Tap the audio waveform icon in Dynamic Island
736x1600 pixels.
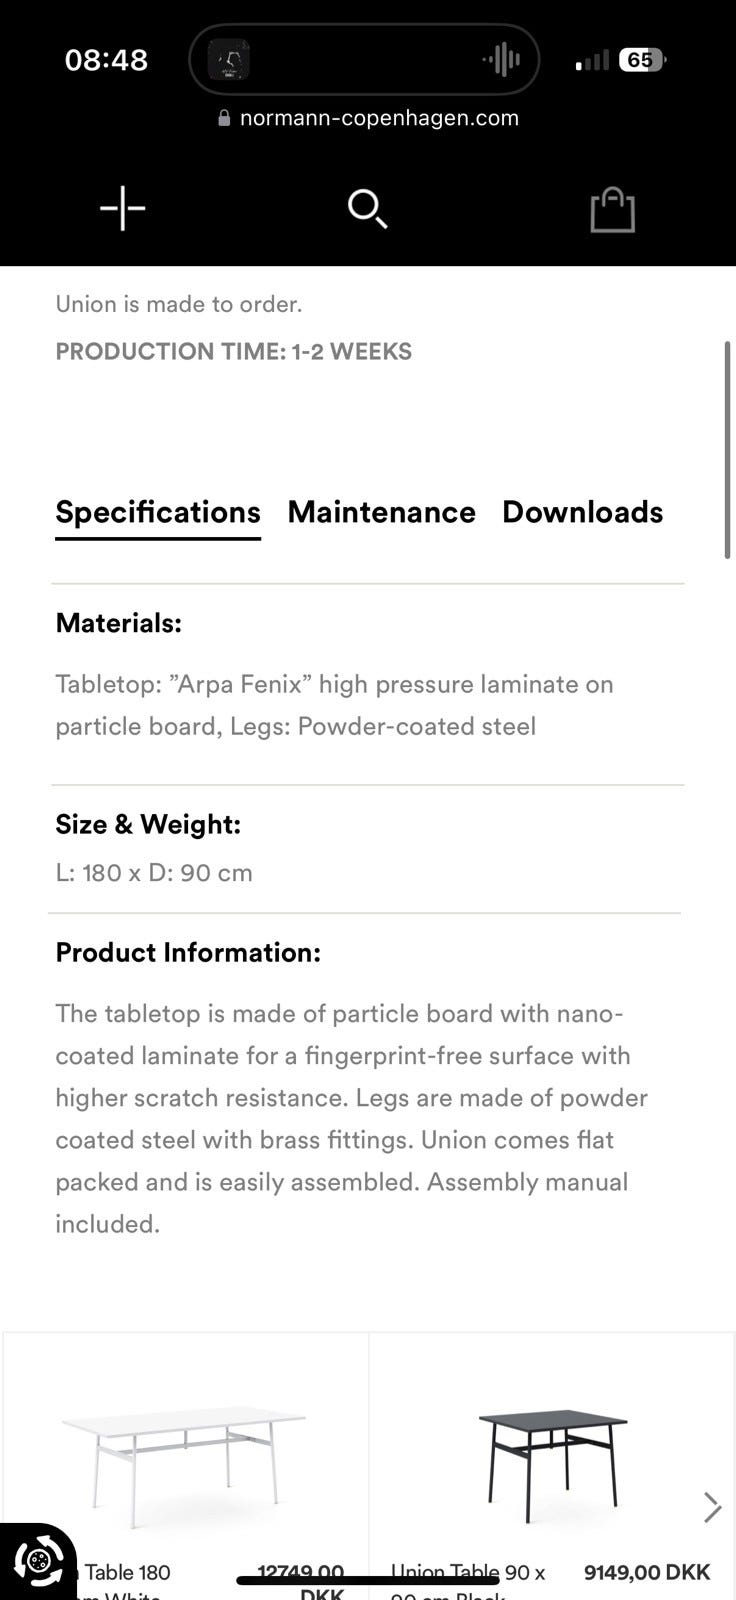501,60
